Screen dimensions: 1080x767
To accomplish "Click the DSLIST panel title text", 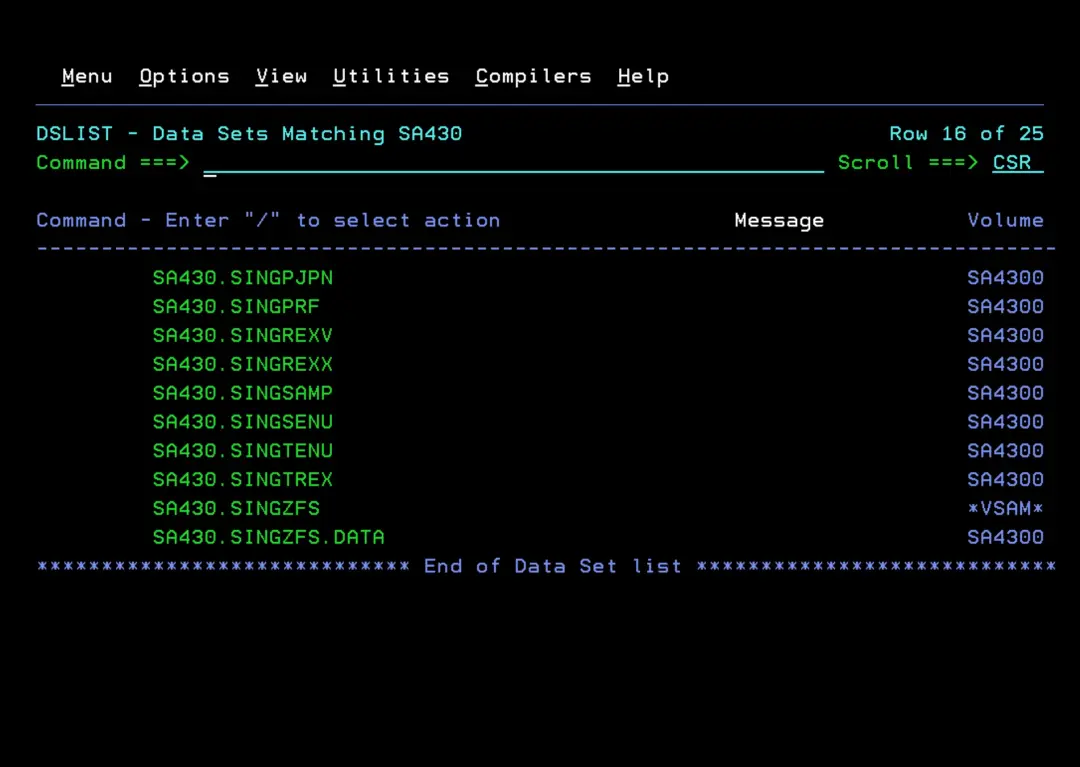I will (249, 134).
